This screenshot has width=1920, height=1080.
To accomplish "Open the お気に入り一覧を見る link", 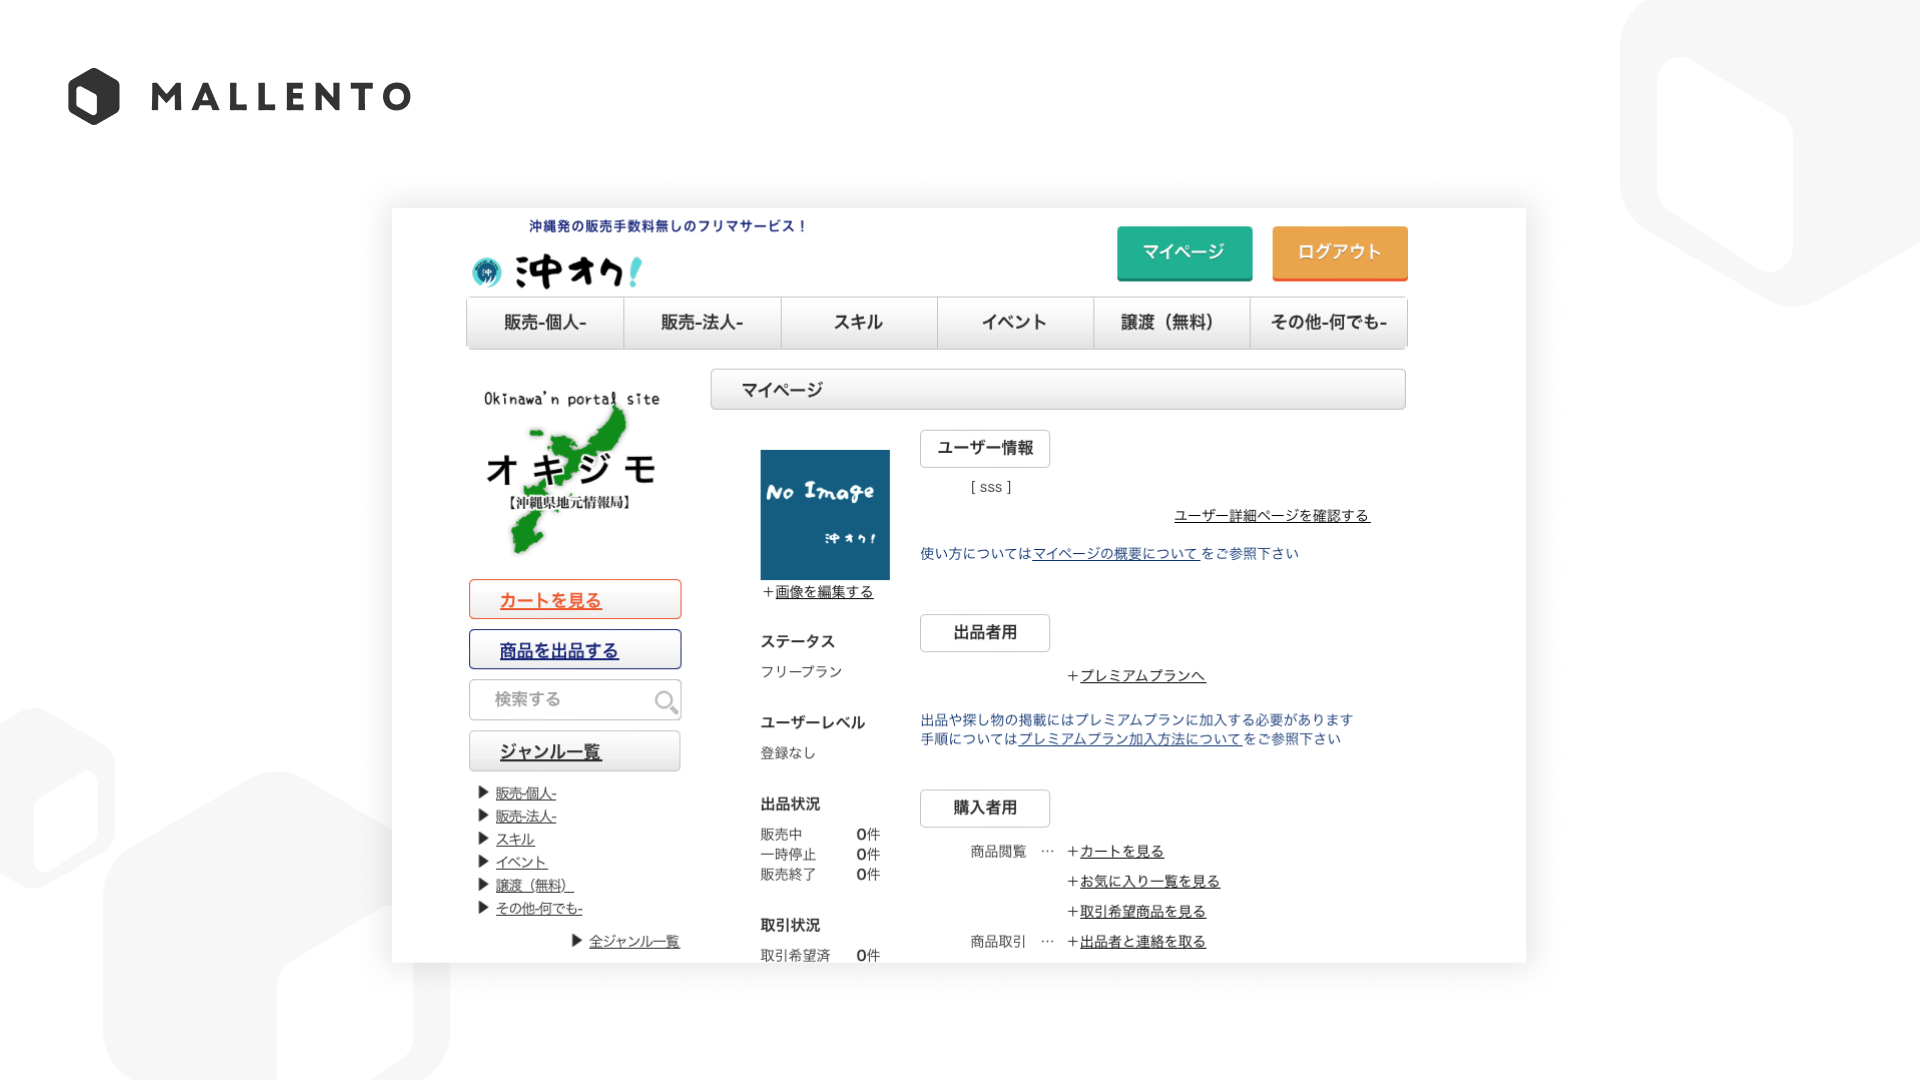I will click(1149, 882).
